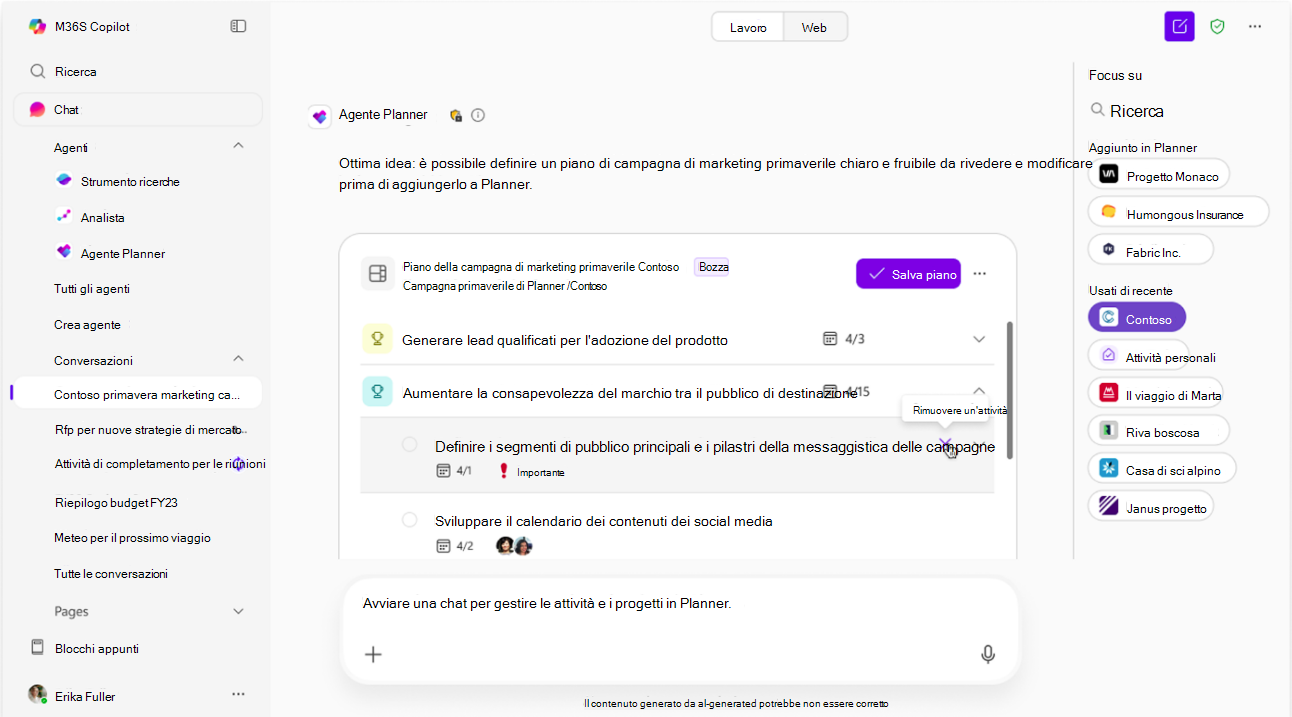The width and height of the screenshot is (1292, 717).
Task: Click the green shield protection icon
Action: (1217, 26)
